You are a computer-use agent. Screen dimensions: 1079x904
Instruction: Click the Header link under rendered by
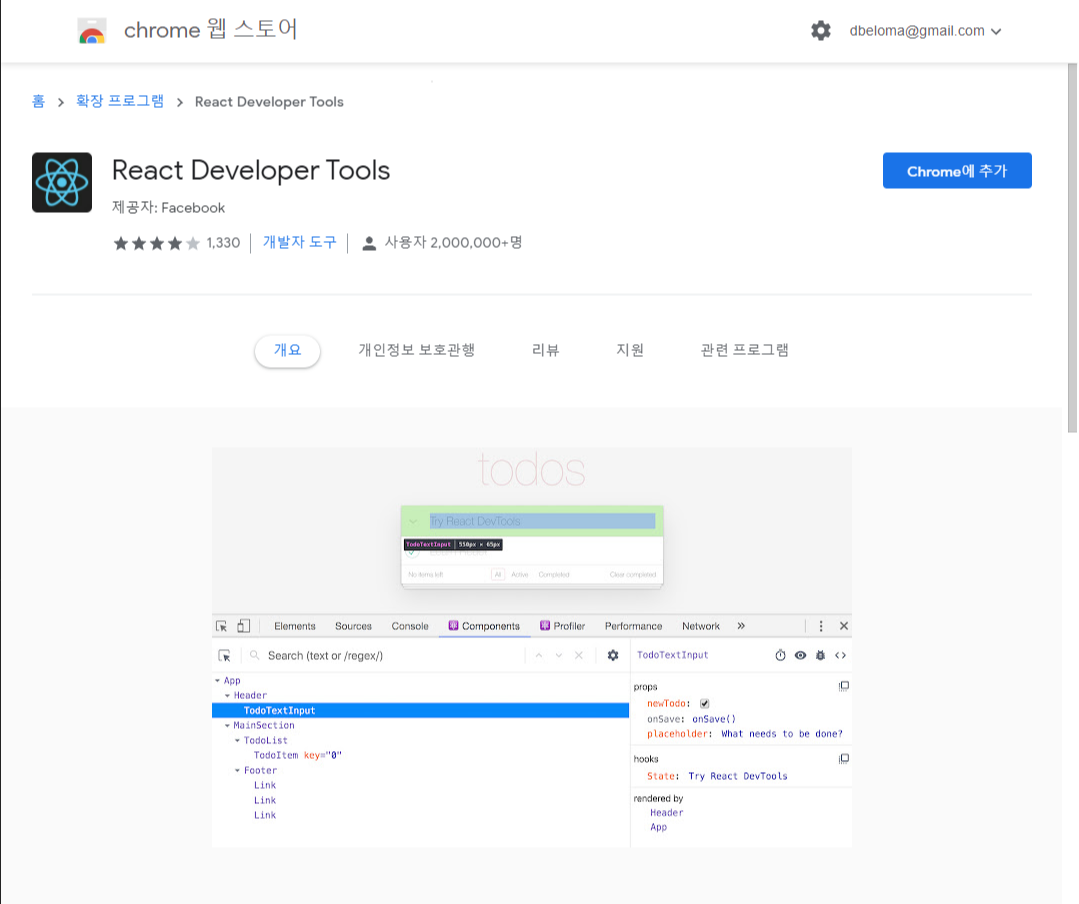[x=667, y=812]
